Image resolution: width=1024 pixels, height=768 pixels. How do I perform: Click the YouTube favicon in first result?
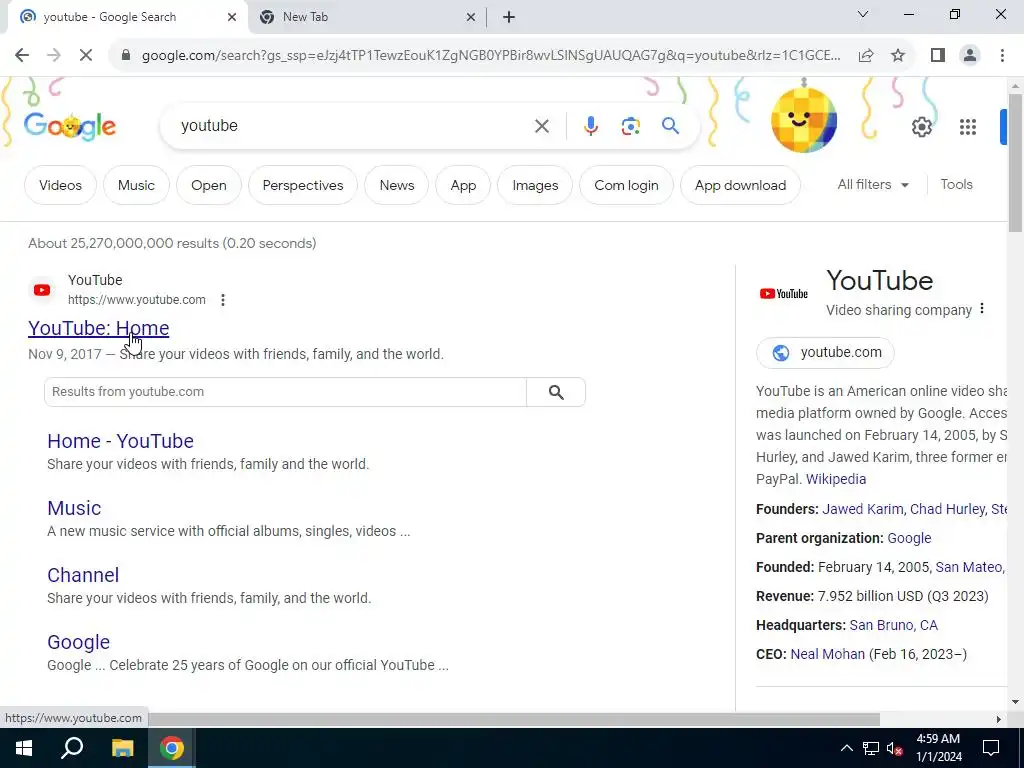[42, 290]
